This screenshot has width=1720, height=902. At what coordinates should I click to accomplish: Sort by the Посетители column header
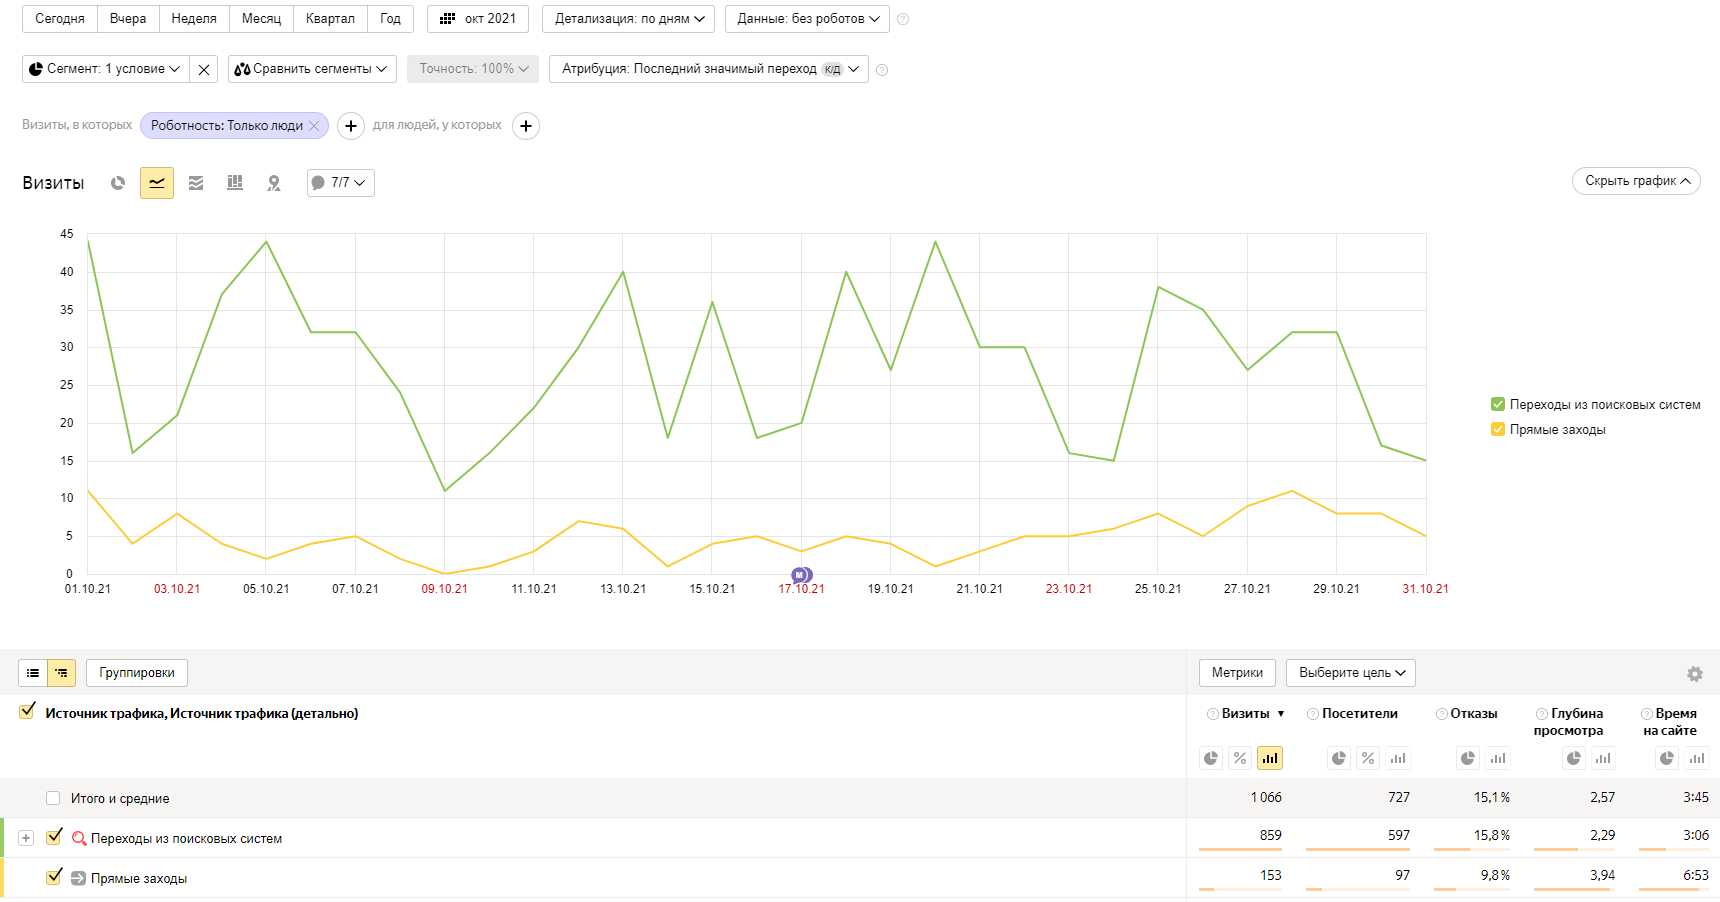pyautogui.click(x=1360, y=714)
